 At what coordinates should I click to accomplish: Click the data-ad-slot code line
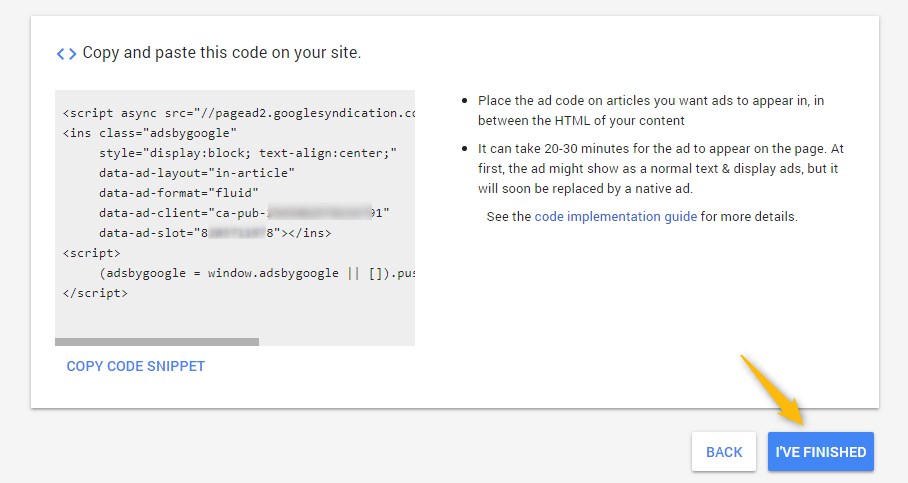tap(215, 233)
